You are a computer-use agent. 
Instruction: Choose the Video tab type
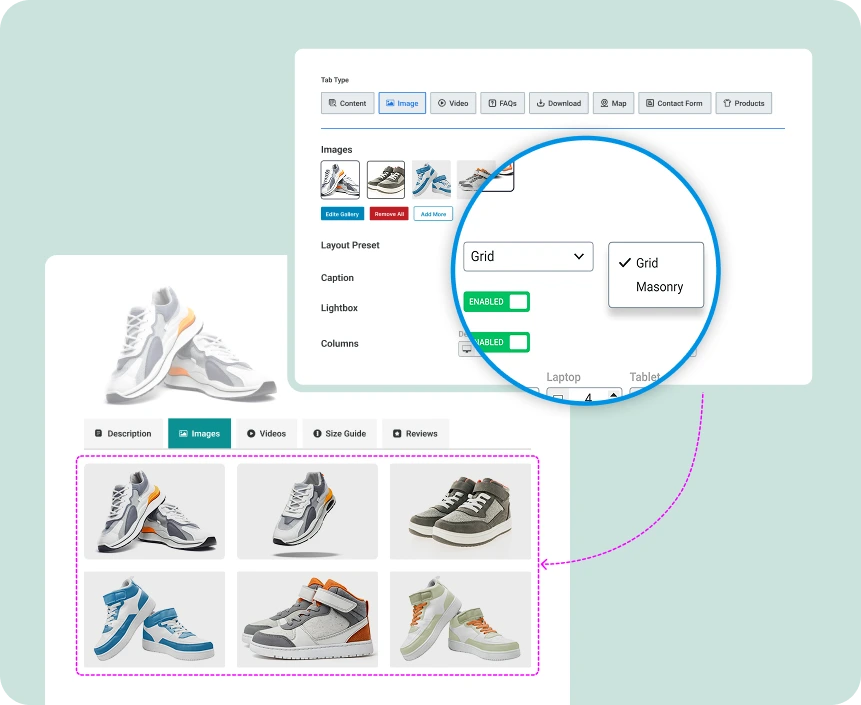tap(453, 103)
